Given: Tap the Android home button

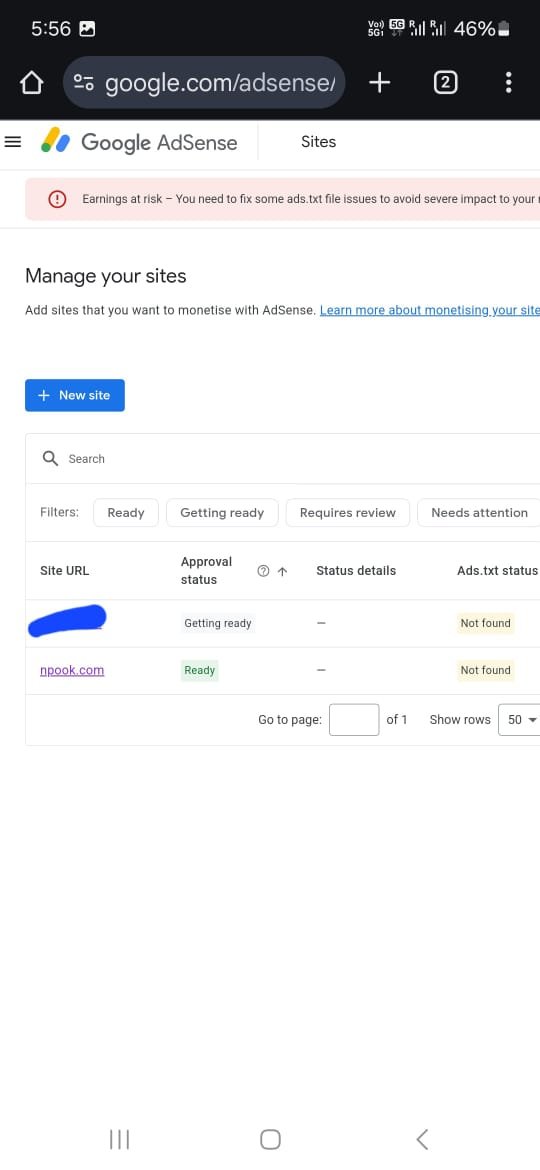Looking at the screenshot, I should (270, 1139).
